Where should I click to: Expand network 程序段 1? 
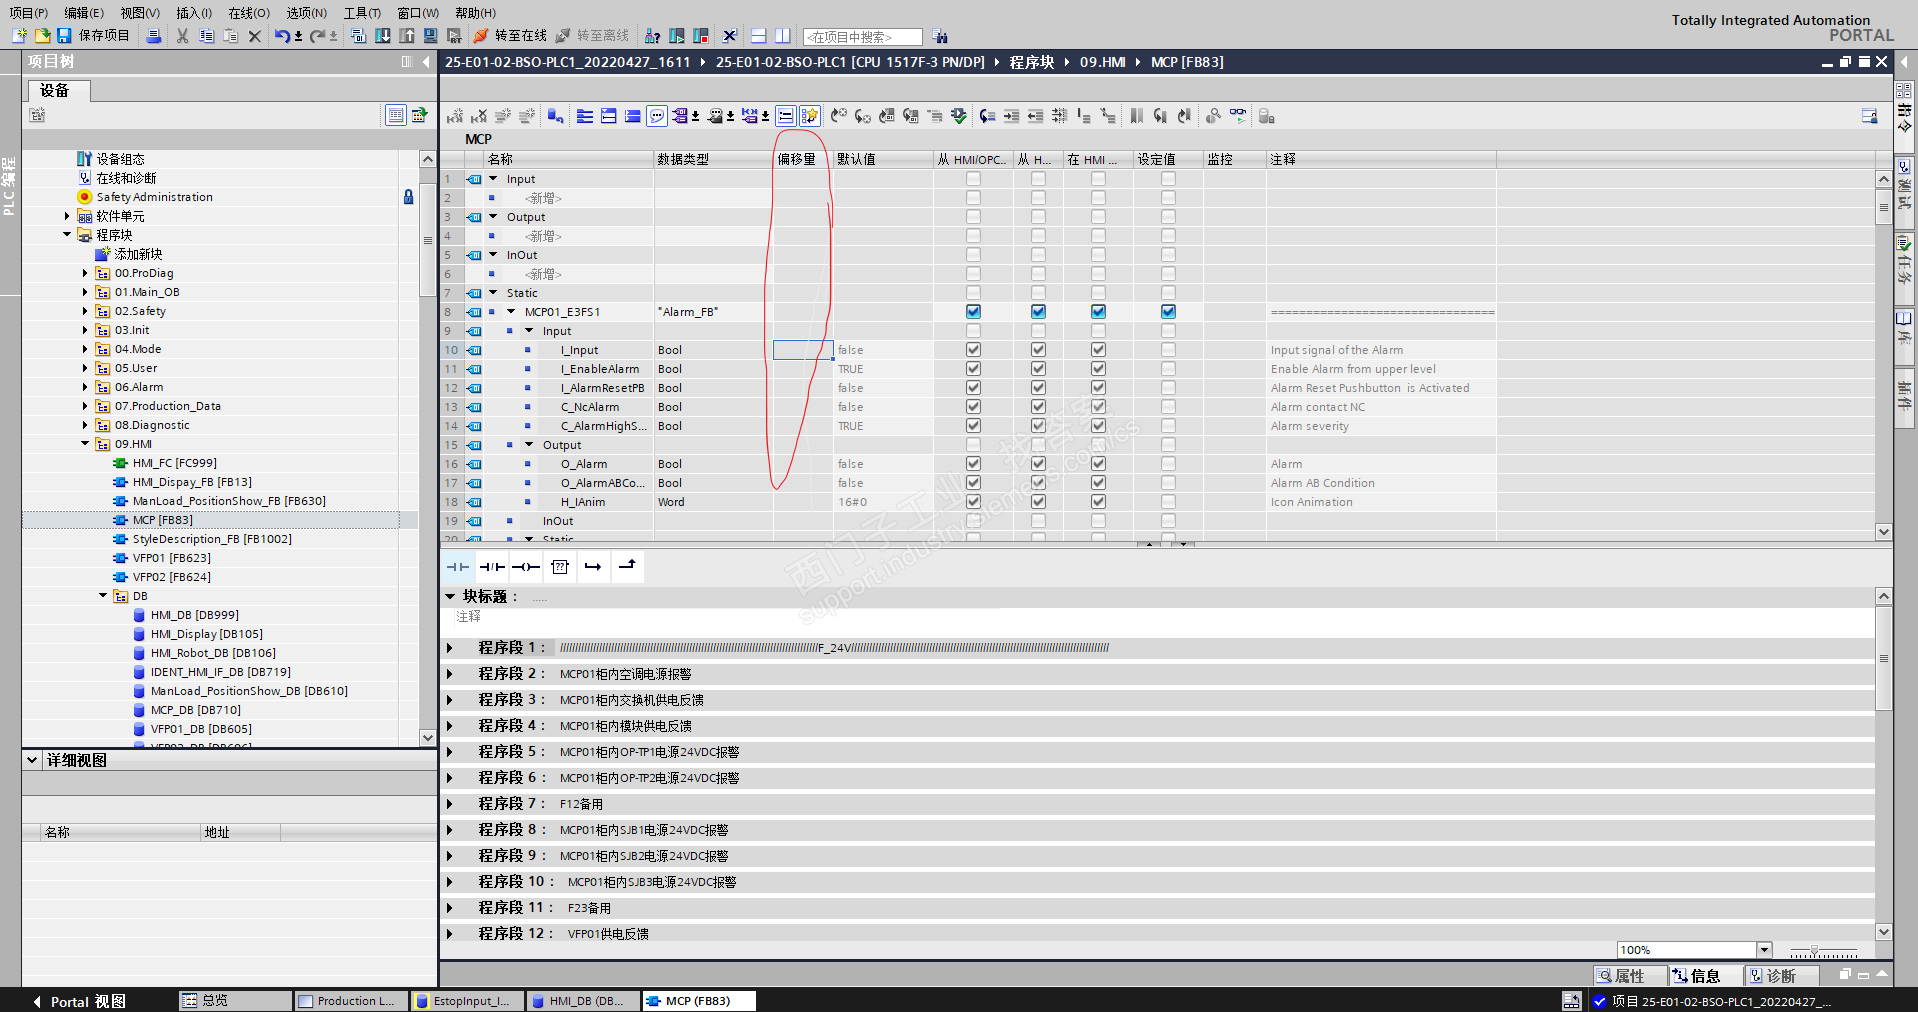tap(450, 648)
